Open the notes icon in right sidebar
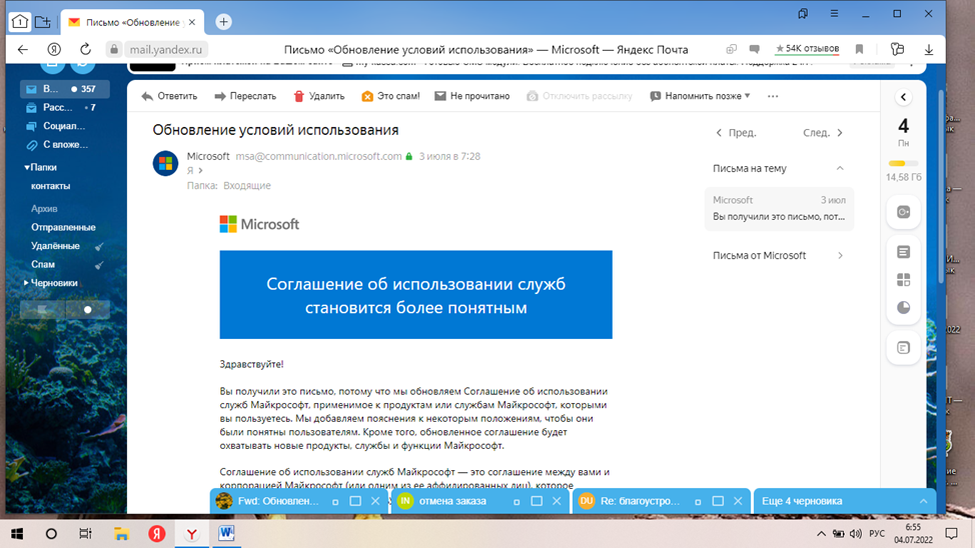 coord(903,252)
